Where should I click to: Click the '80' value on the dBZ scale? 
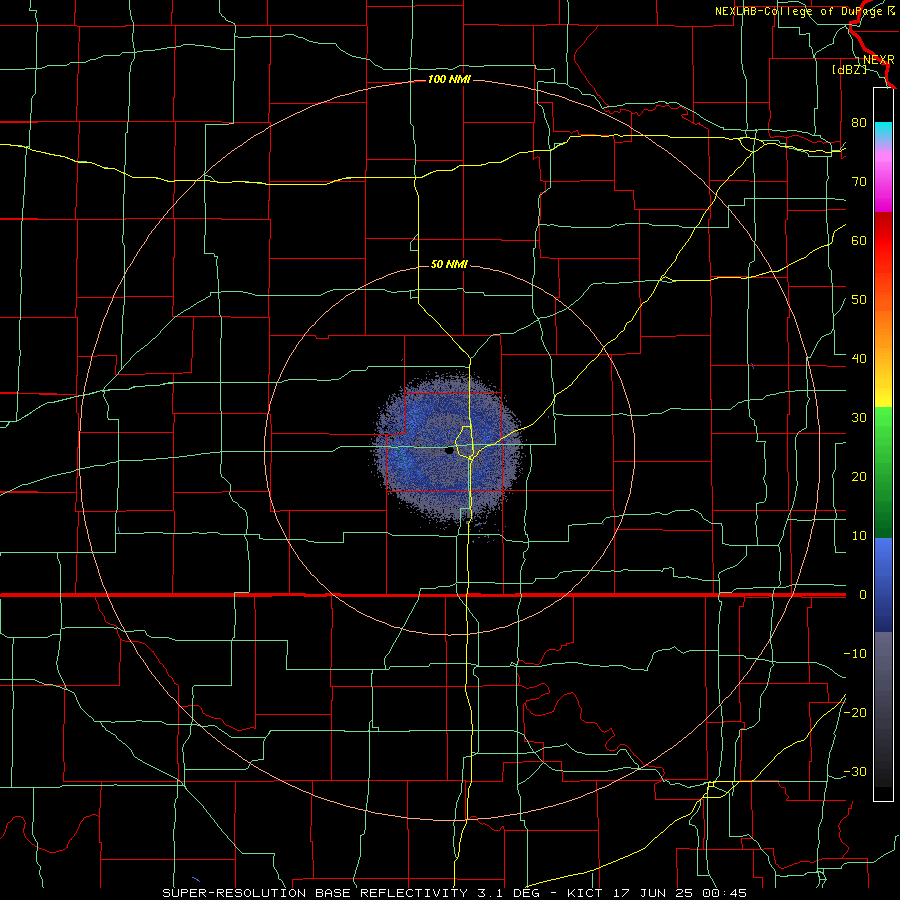click(x=859, y=123)
